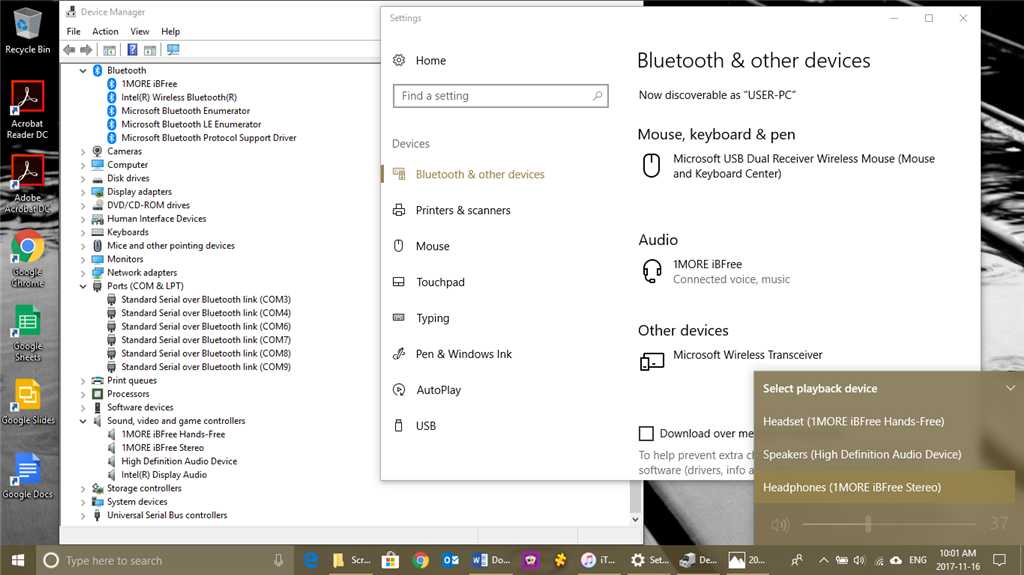Click Type here to search taskbar box
Image resolution: width=1024 pixels, height=575 pixels.
click(x=165, y=560)
